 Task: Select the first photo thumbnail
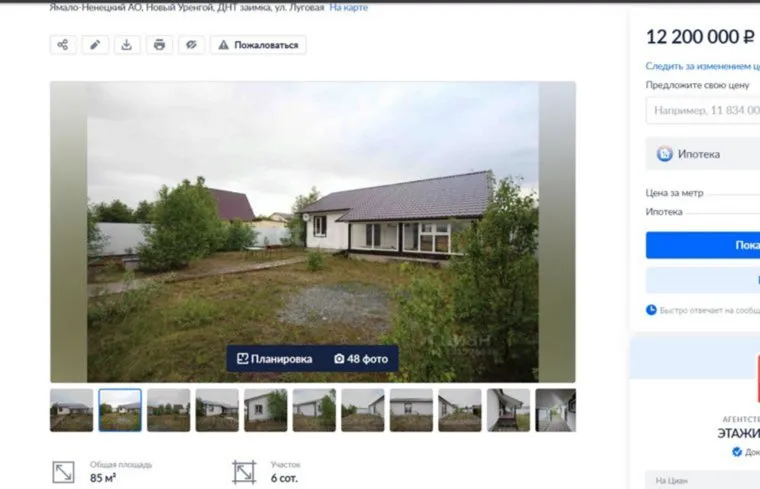click(x=71, y=410)
